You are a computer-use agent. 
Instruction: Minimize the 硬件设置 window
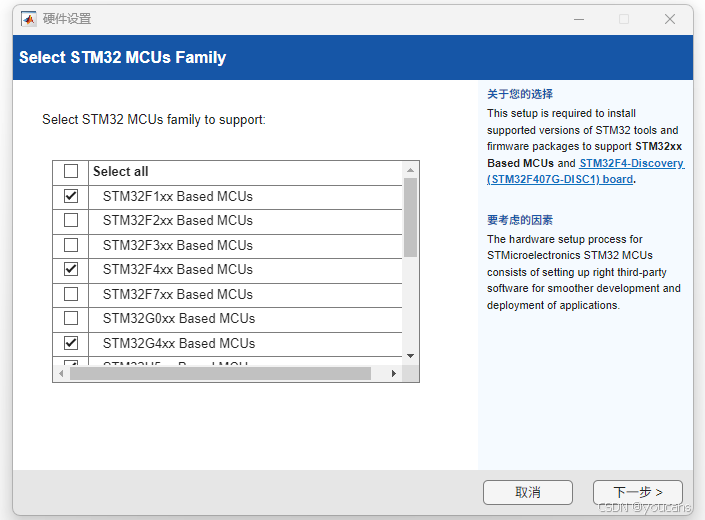point(579,19)
